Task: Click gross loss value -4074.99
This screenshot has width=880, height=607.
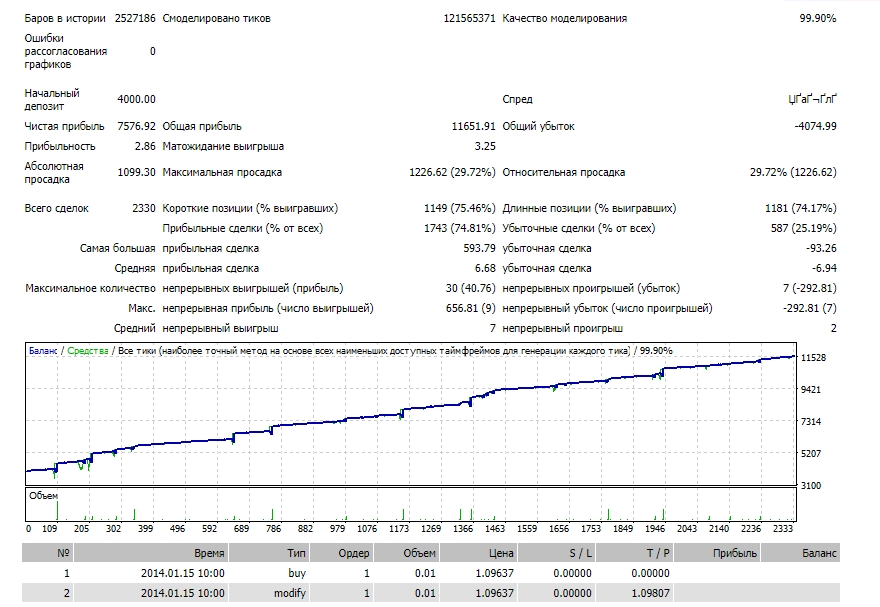Action: tap(815, 126)
